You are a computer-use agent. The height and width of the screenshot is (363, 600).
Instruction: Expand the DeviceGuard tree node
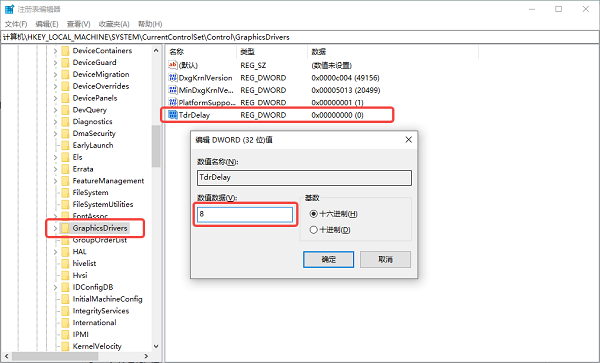pos(55,63)
